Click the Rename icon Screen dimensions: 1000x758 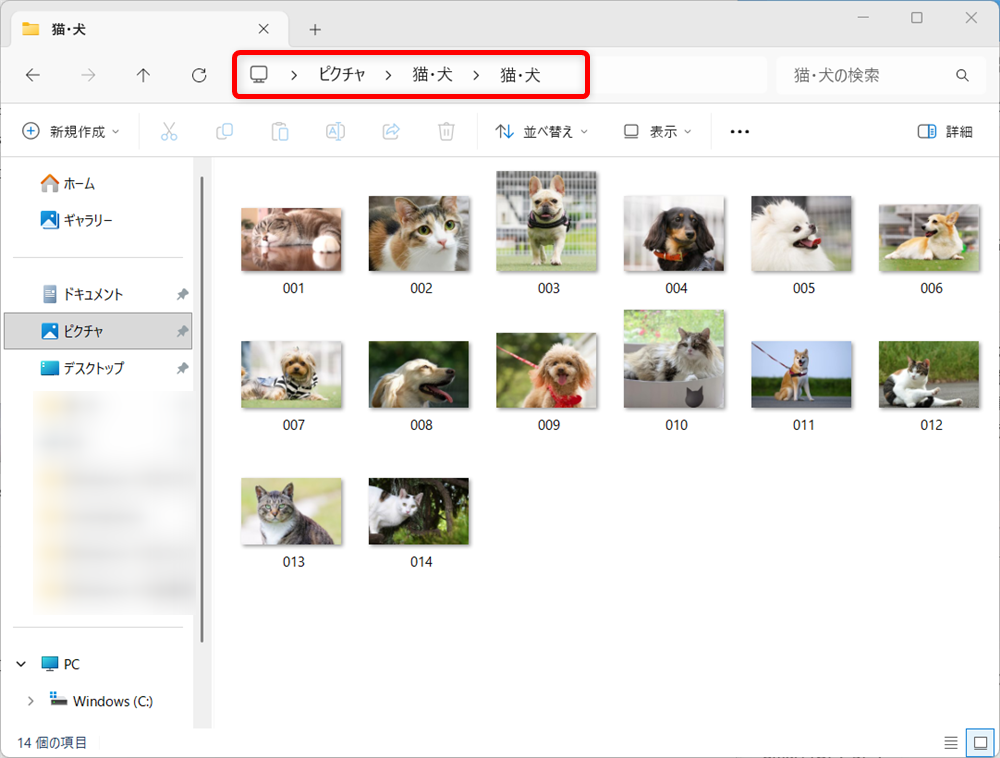coord(335,131)
